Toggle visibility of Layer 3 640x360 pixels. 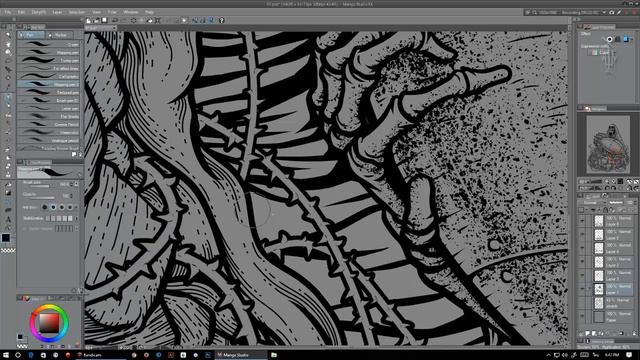582,275
